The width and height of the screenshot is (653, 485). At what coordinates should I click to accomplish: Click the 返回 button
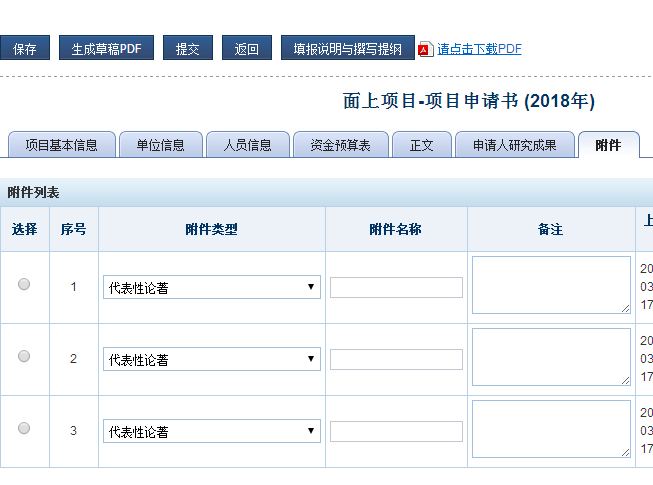(247, 48)
